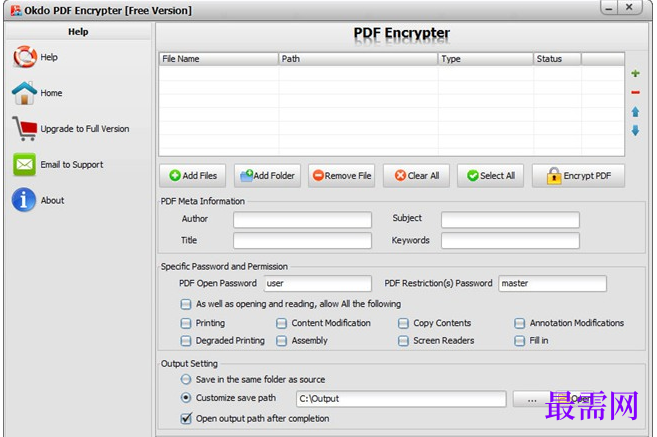Click the Add Files button
Viewport: 657px width, 437px height.
click(192, 176)
